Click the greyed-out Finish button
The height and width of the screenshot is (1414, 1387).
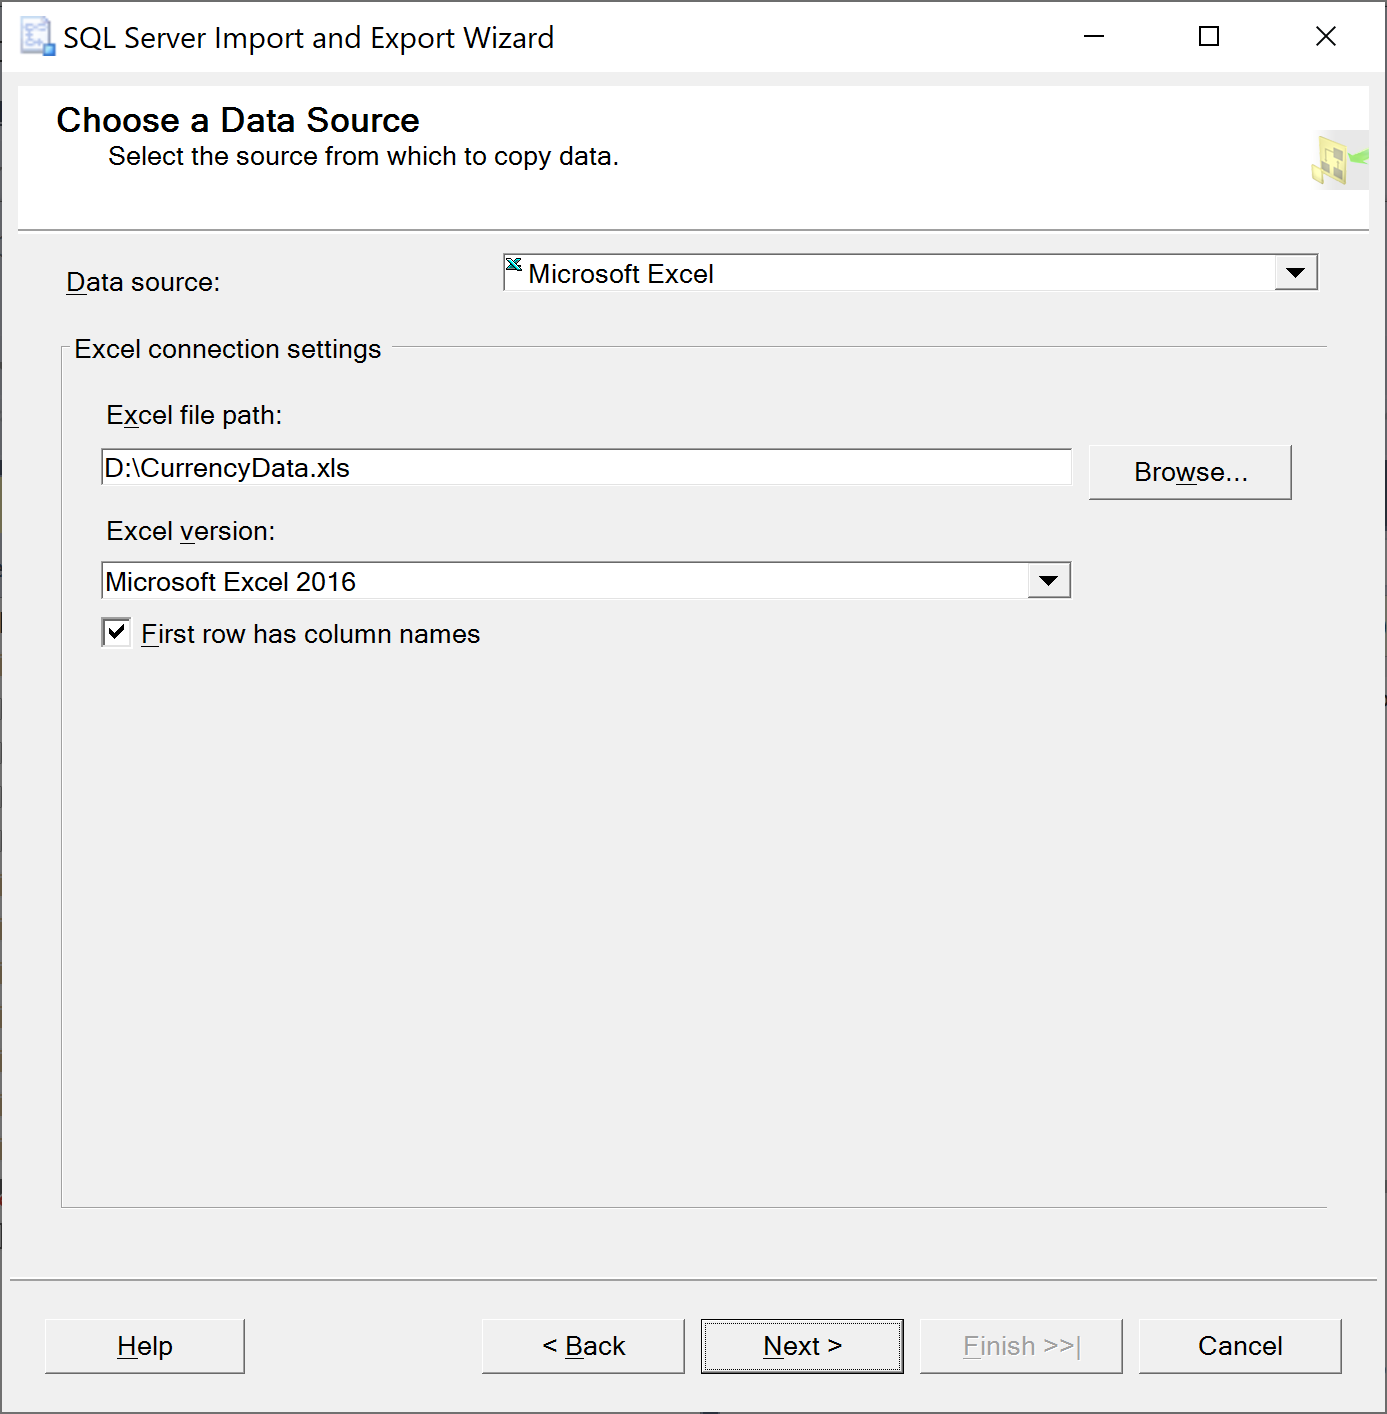click(1021, 1346)
